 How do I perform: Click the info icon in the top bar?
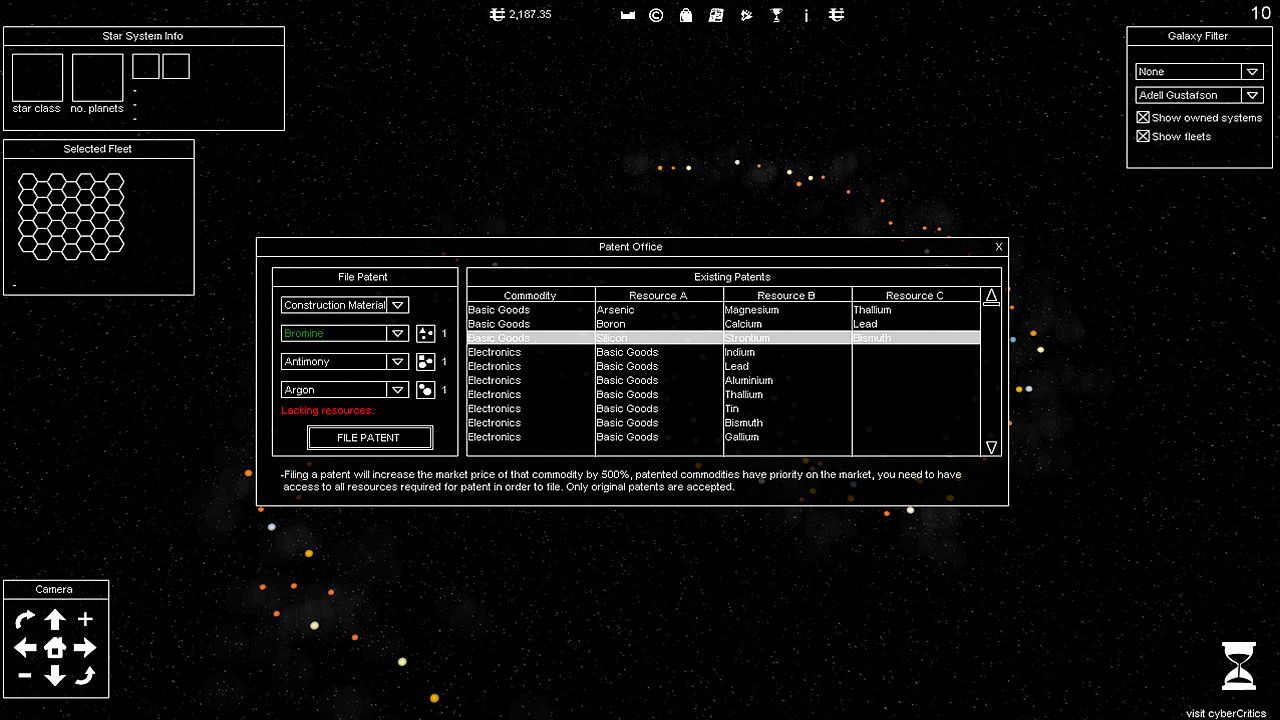tap(806, 15)
